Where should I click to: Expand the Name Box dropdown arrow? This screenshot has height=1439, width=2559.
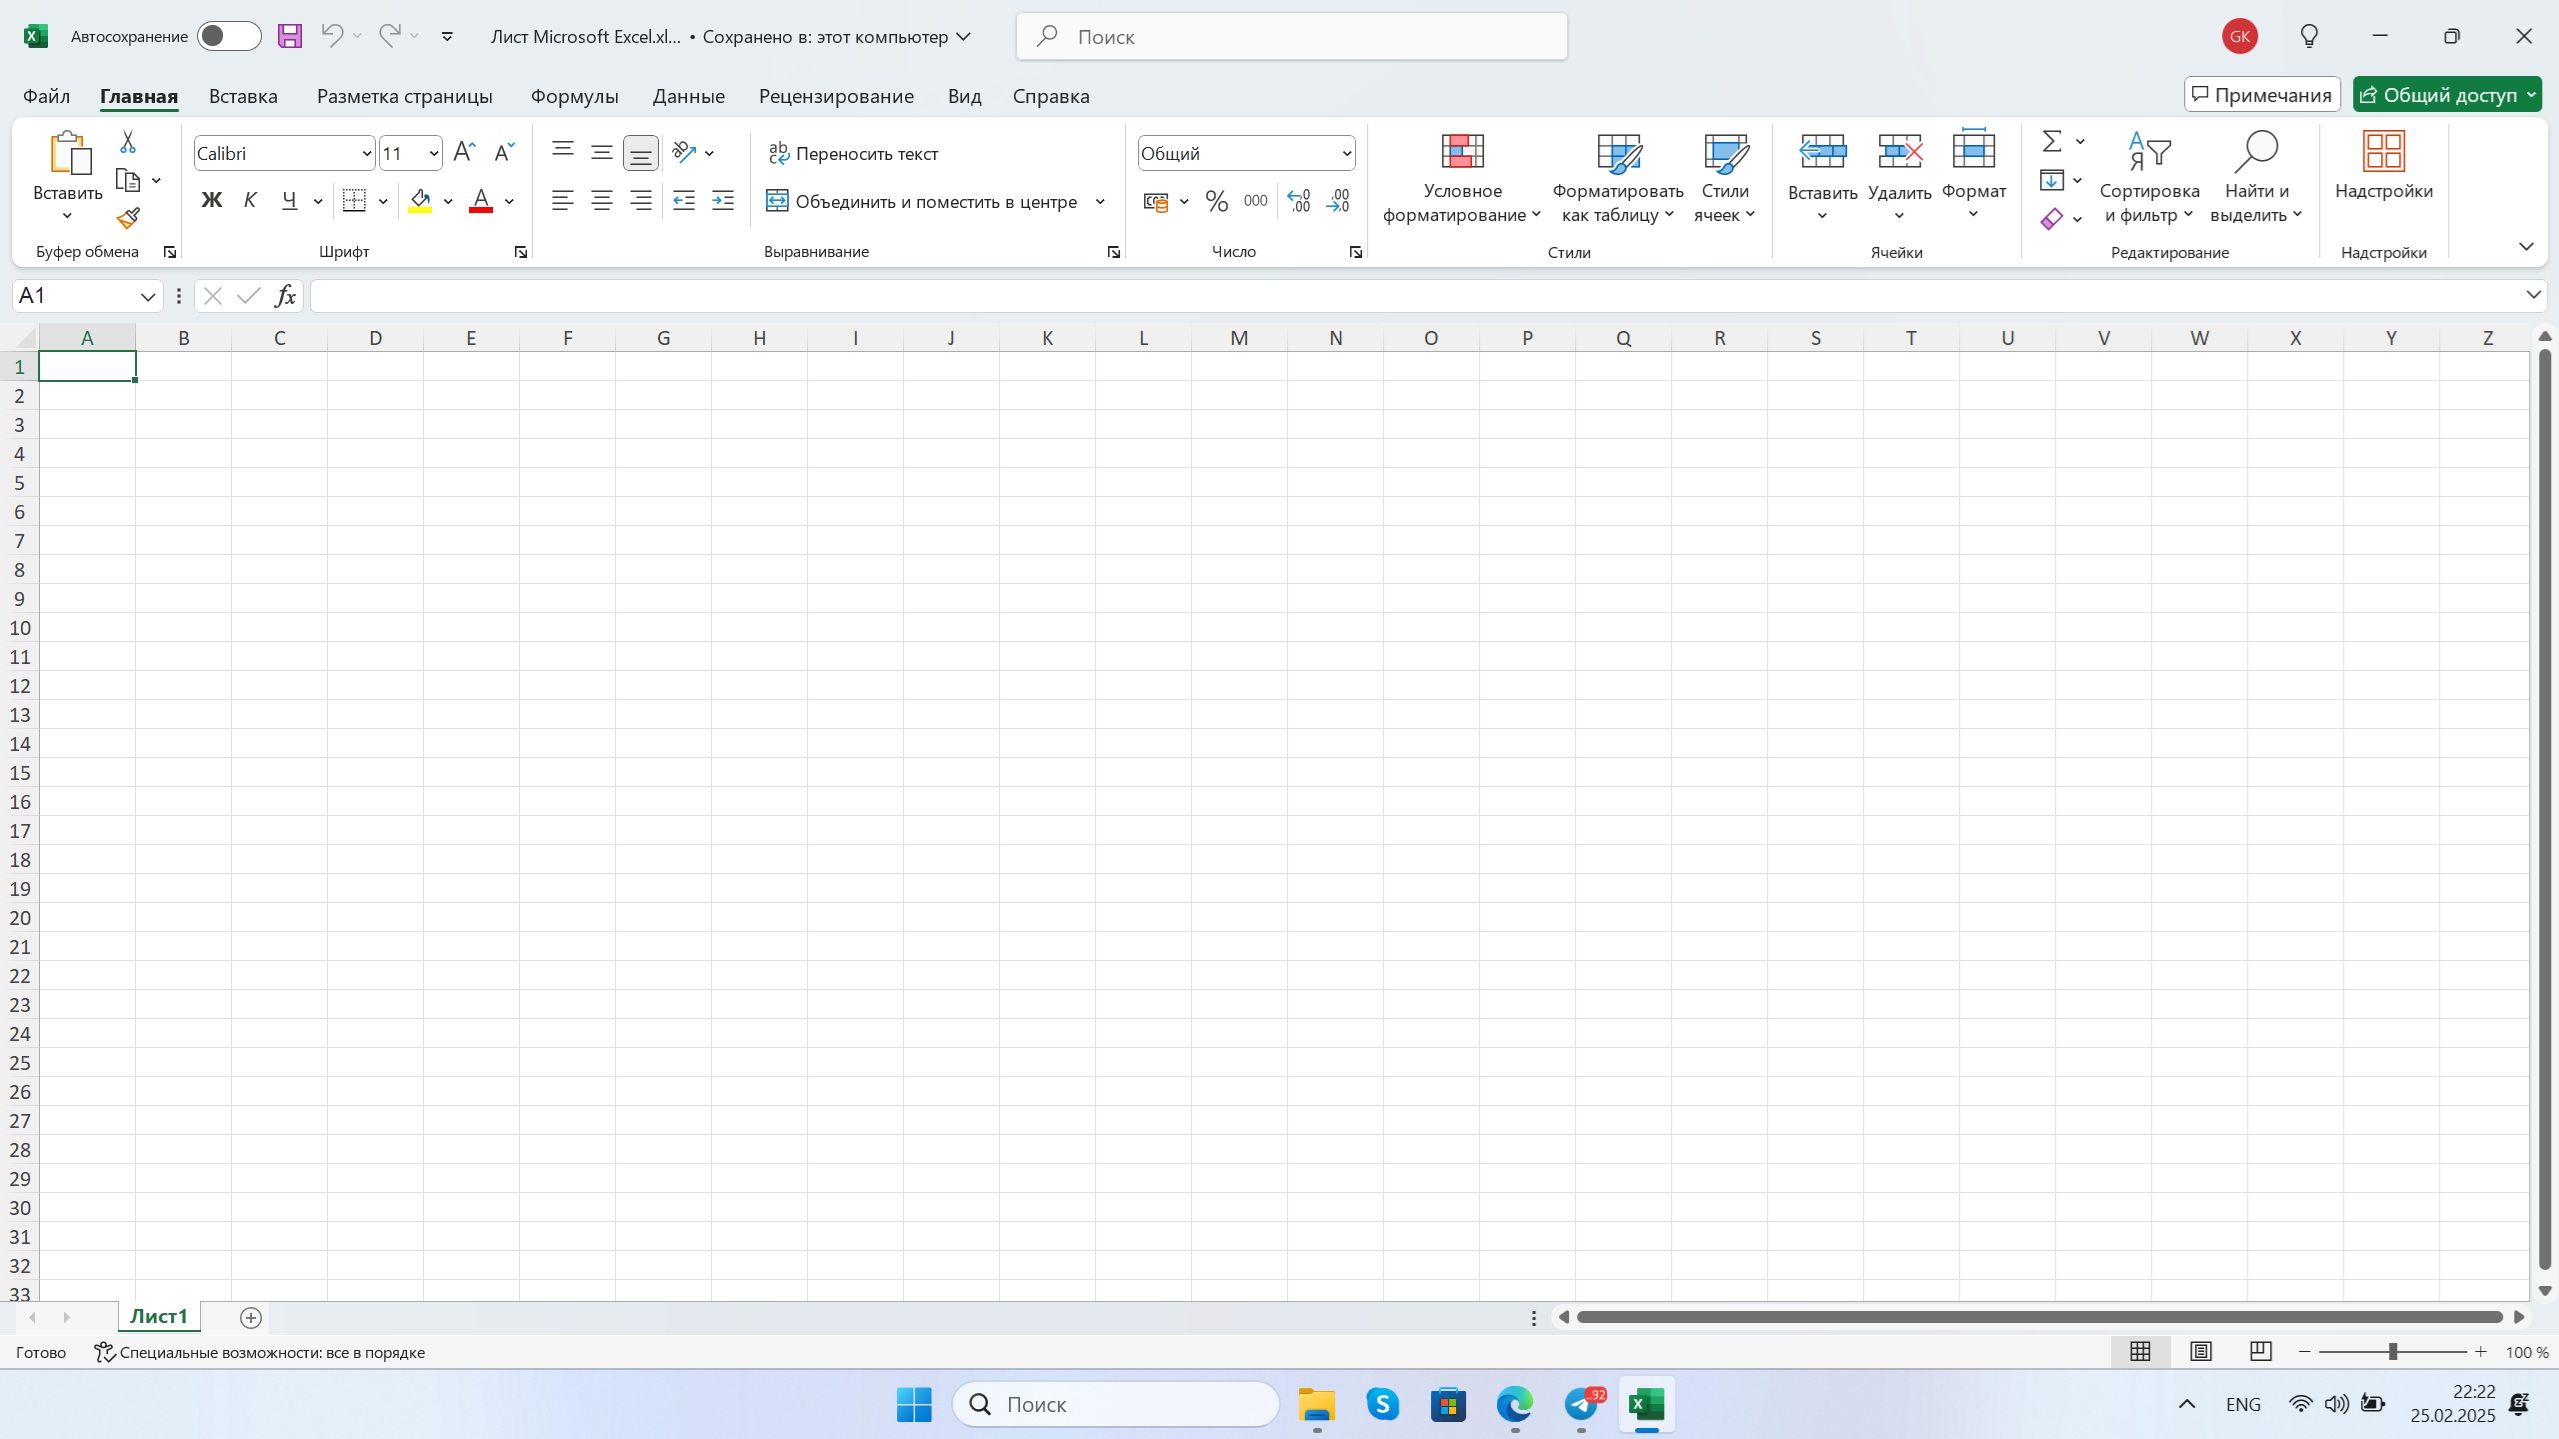pos(147,296)
